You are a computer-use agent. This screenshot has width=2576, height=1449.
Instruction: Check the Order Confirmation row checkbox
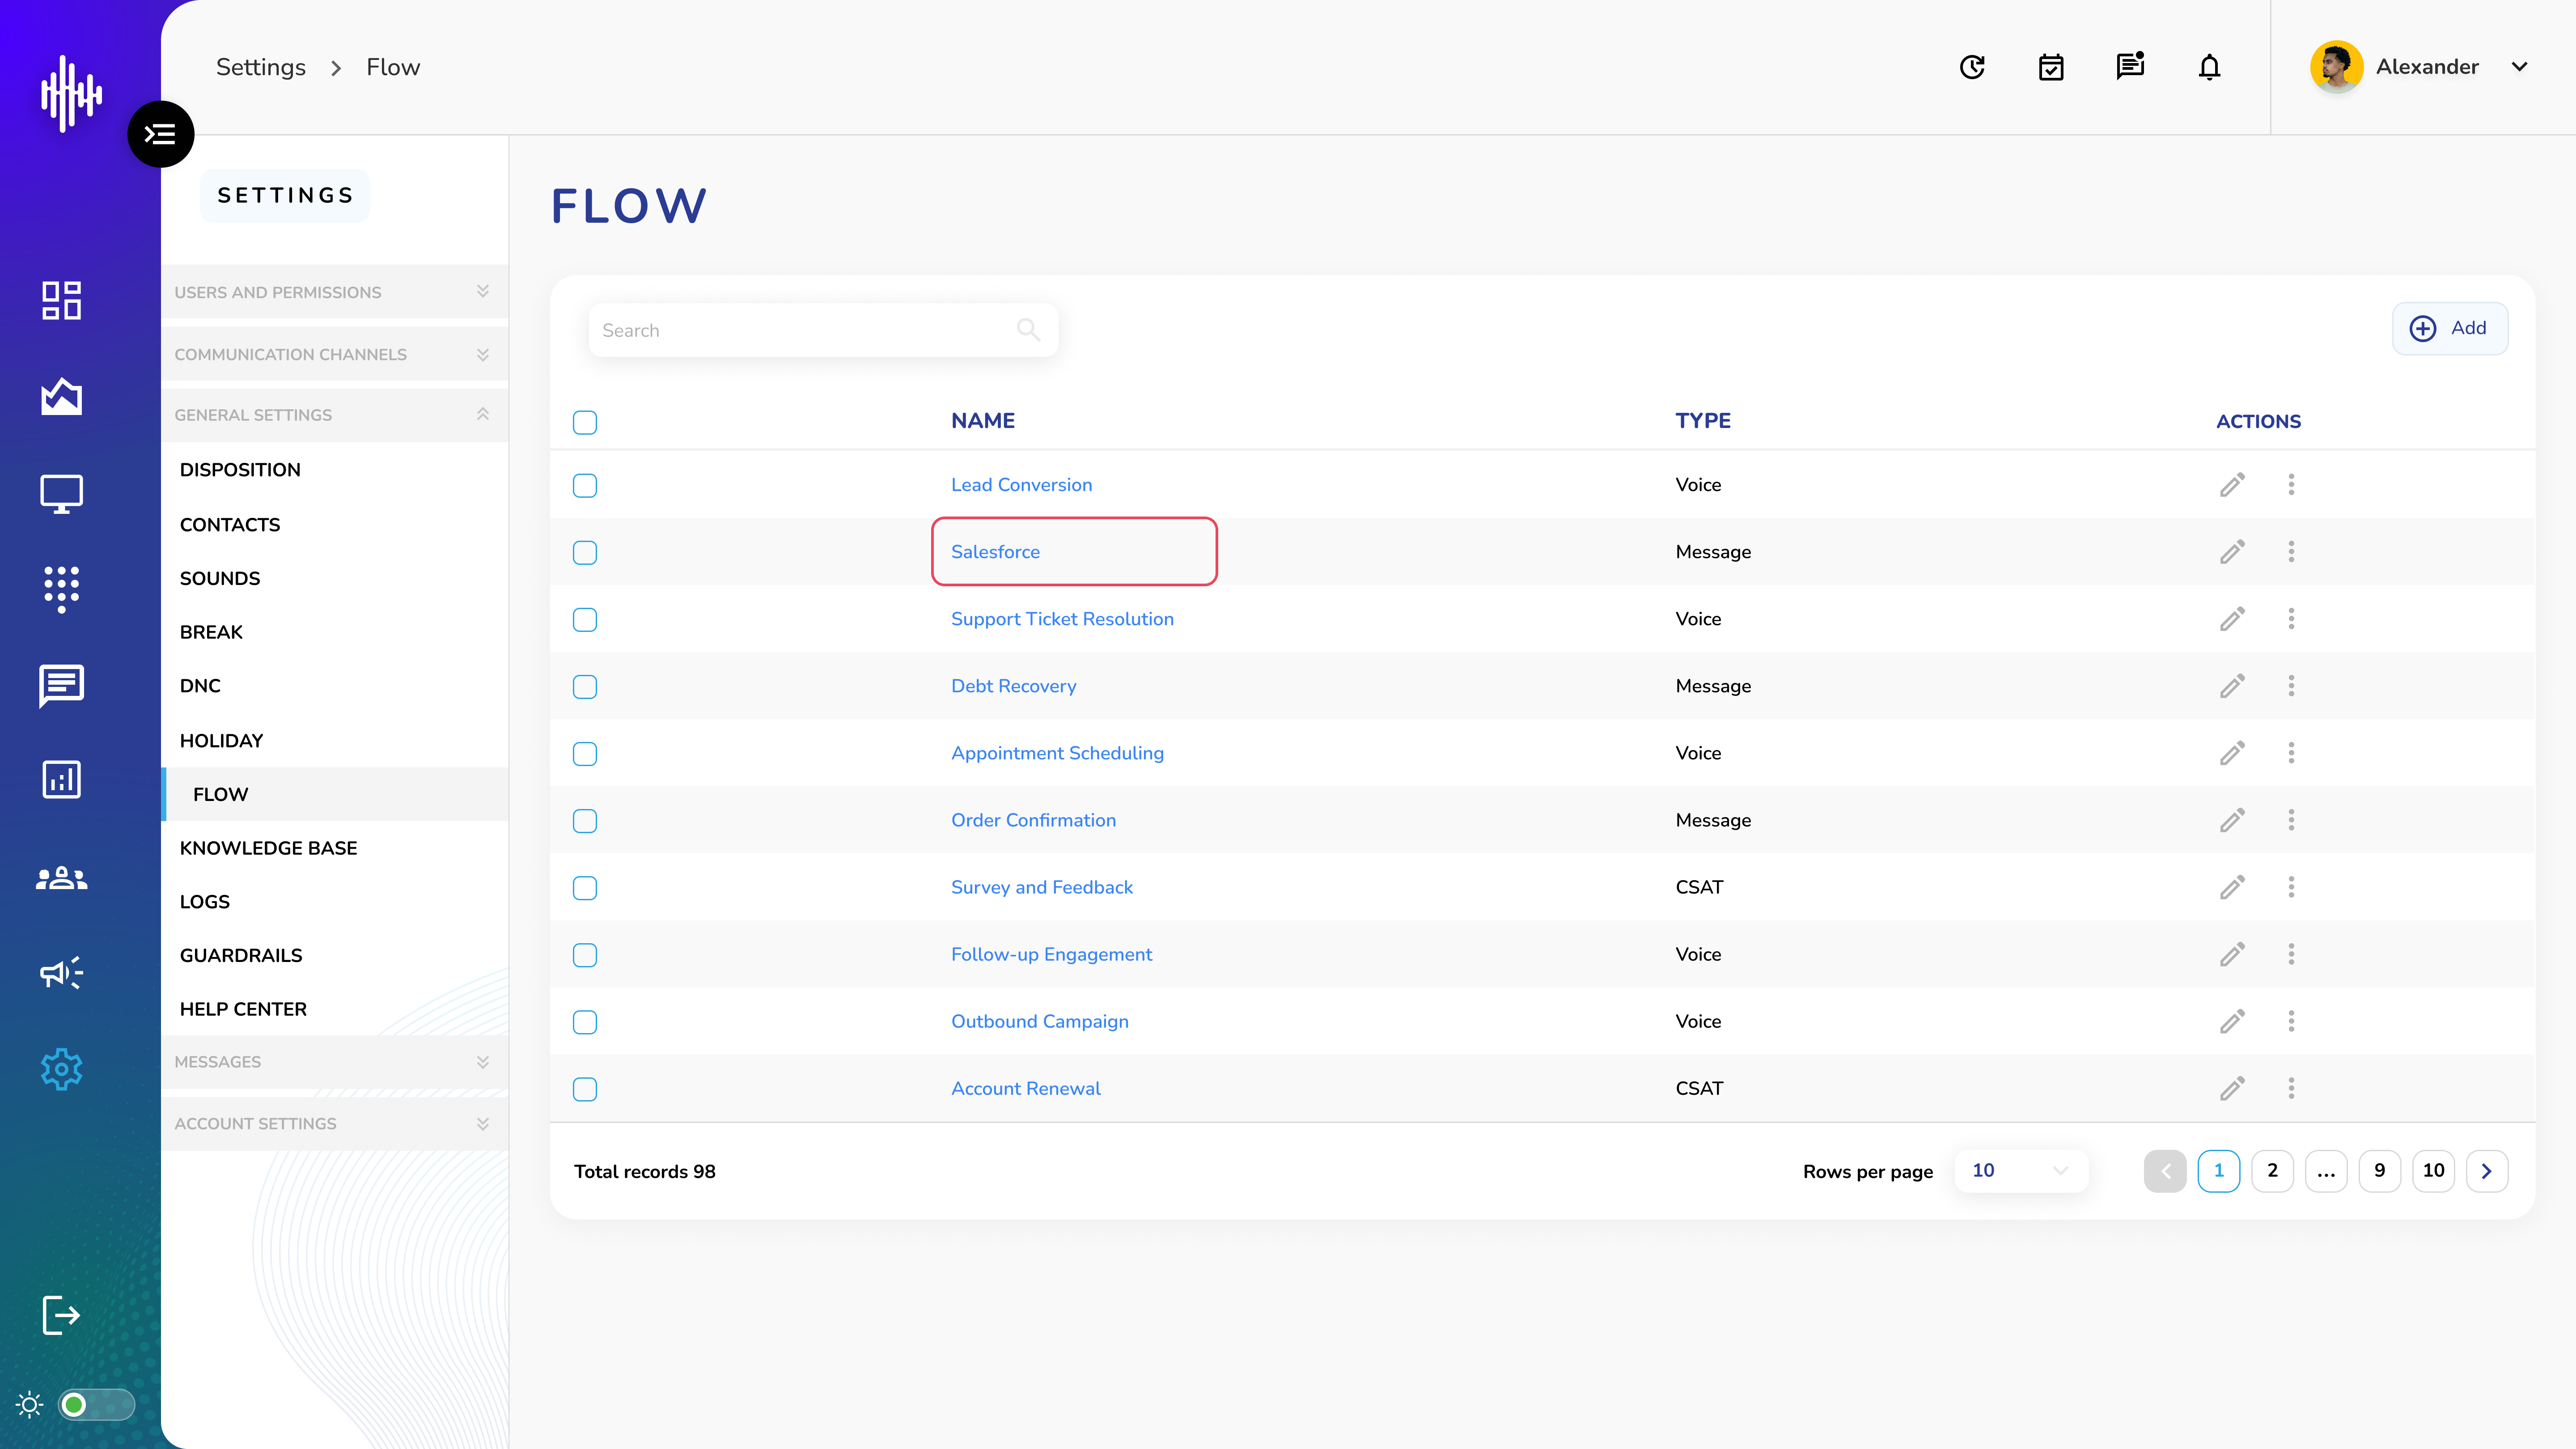pos(585,821)
